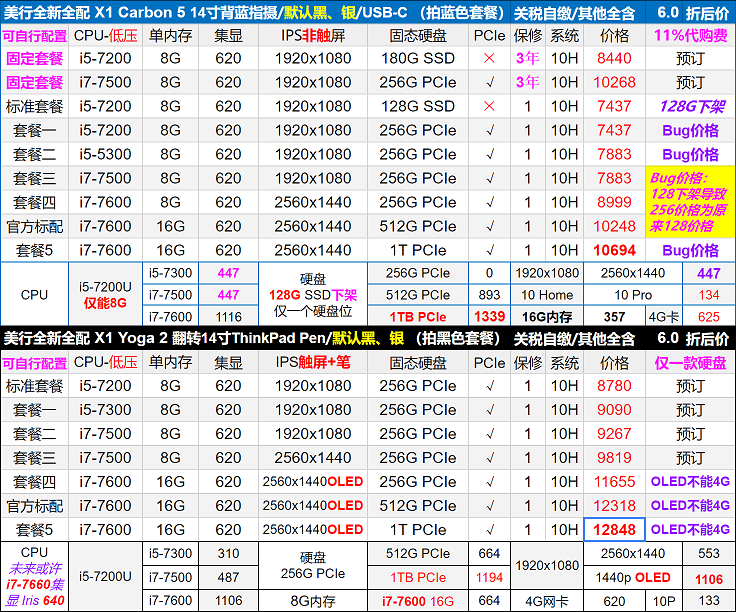Image resolution: width=736 pixels, height=612 pixels.
Task: Select the Yoga price '8780'
Action: 614,386
